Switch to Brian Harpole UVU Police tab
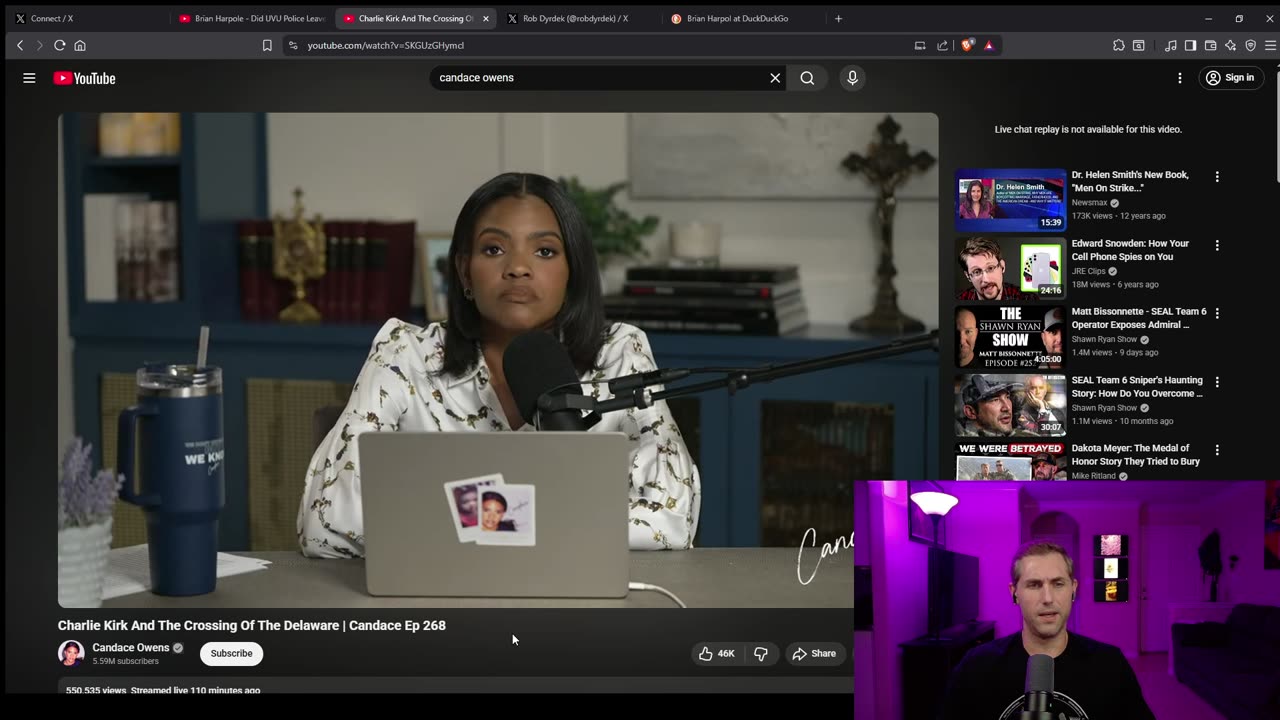 [250, 18]
